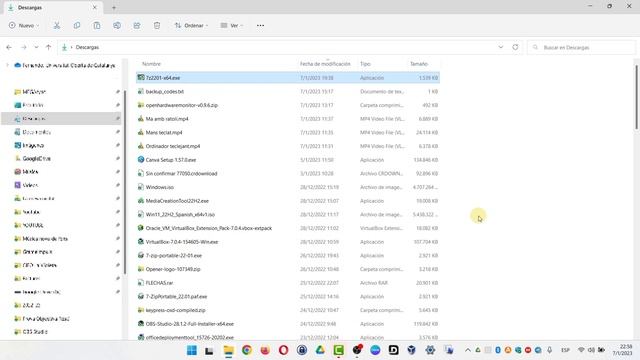
Task: Click the Copy icon in toolbar
Action: point(77,25)
